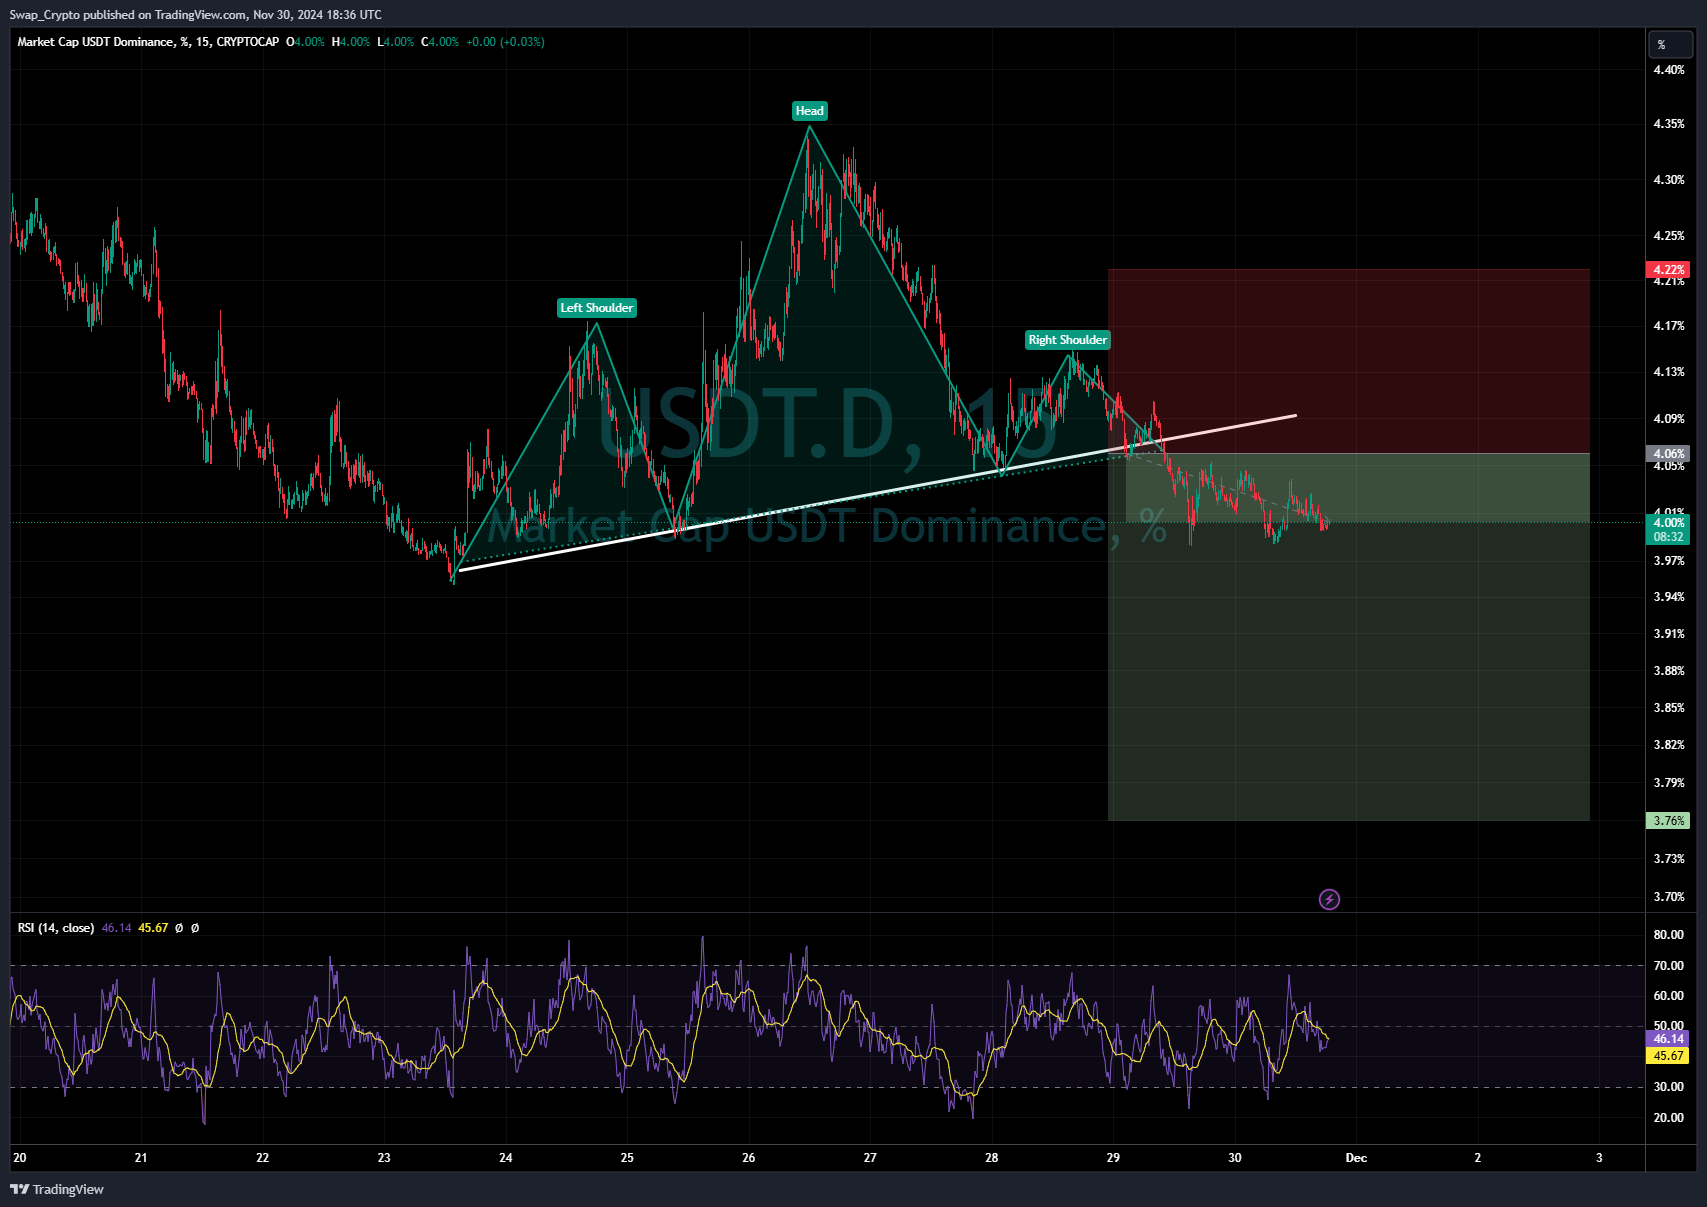Click the yellow 45.67 value in RSI legend

point(153,928)
